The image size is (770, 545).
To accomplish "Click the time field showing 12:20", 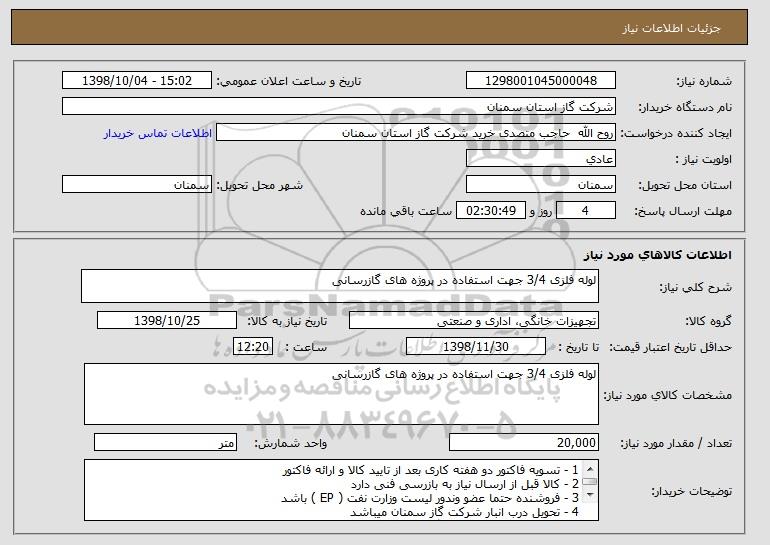I will click(x=253, y=347).
